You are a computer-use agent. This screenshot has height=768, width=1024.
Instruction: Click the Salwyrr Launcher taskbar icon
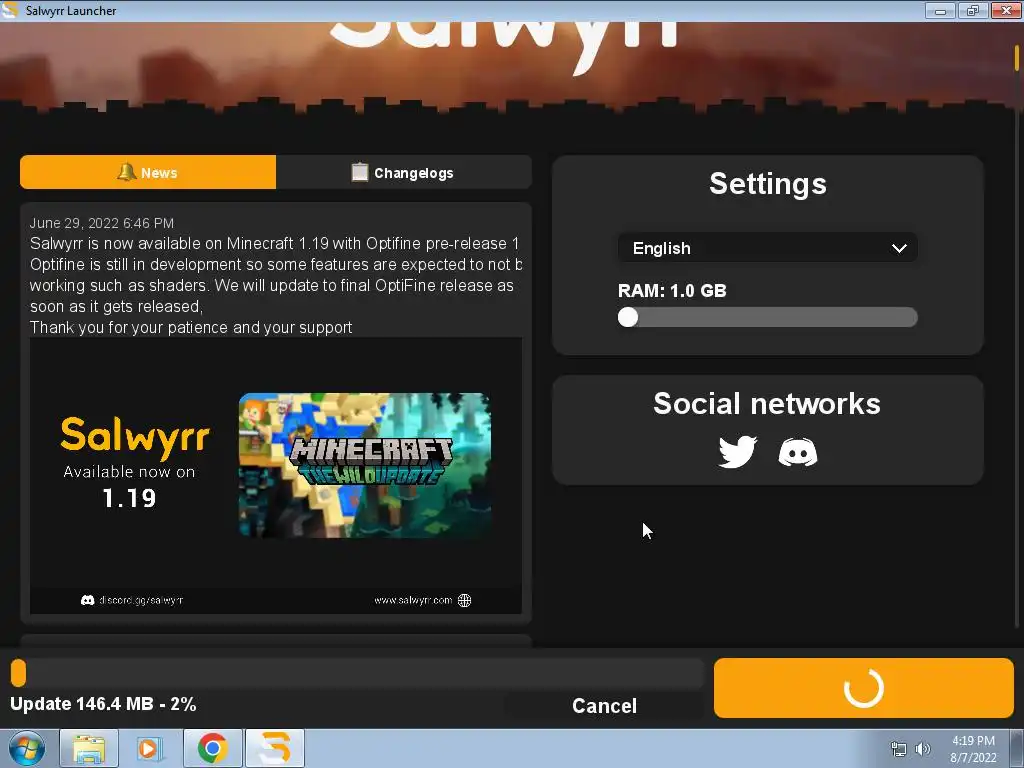(275, 748)
